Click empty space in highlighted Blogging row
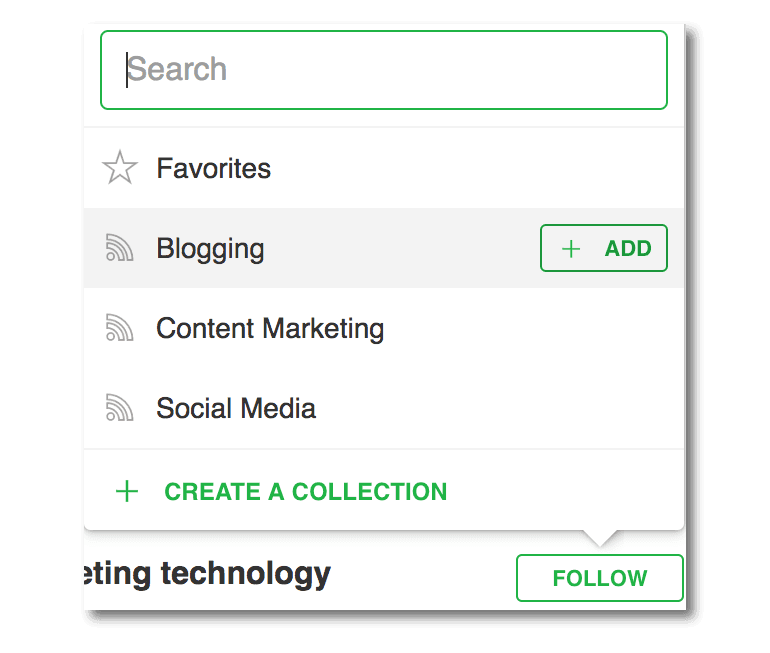The height and width of the screenshot is (653, 770). click(400, 248)
